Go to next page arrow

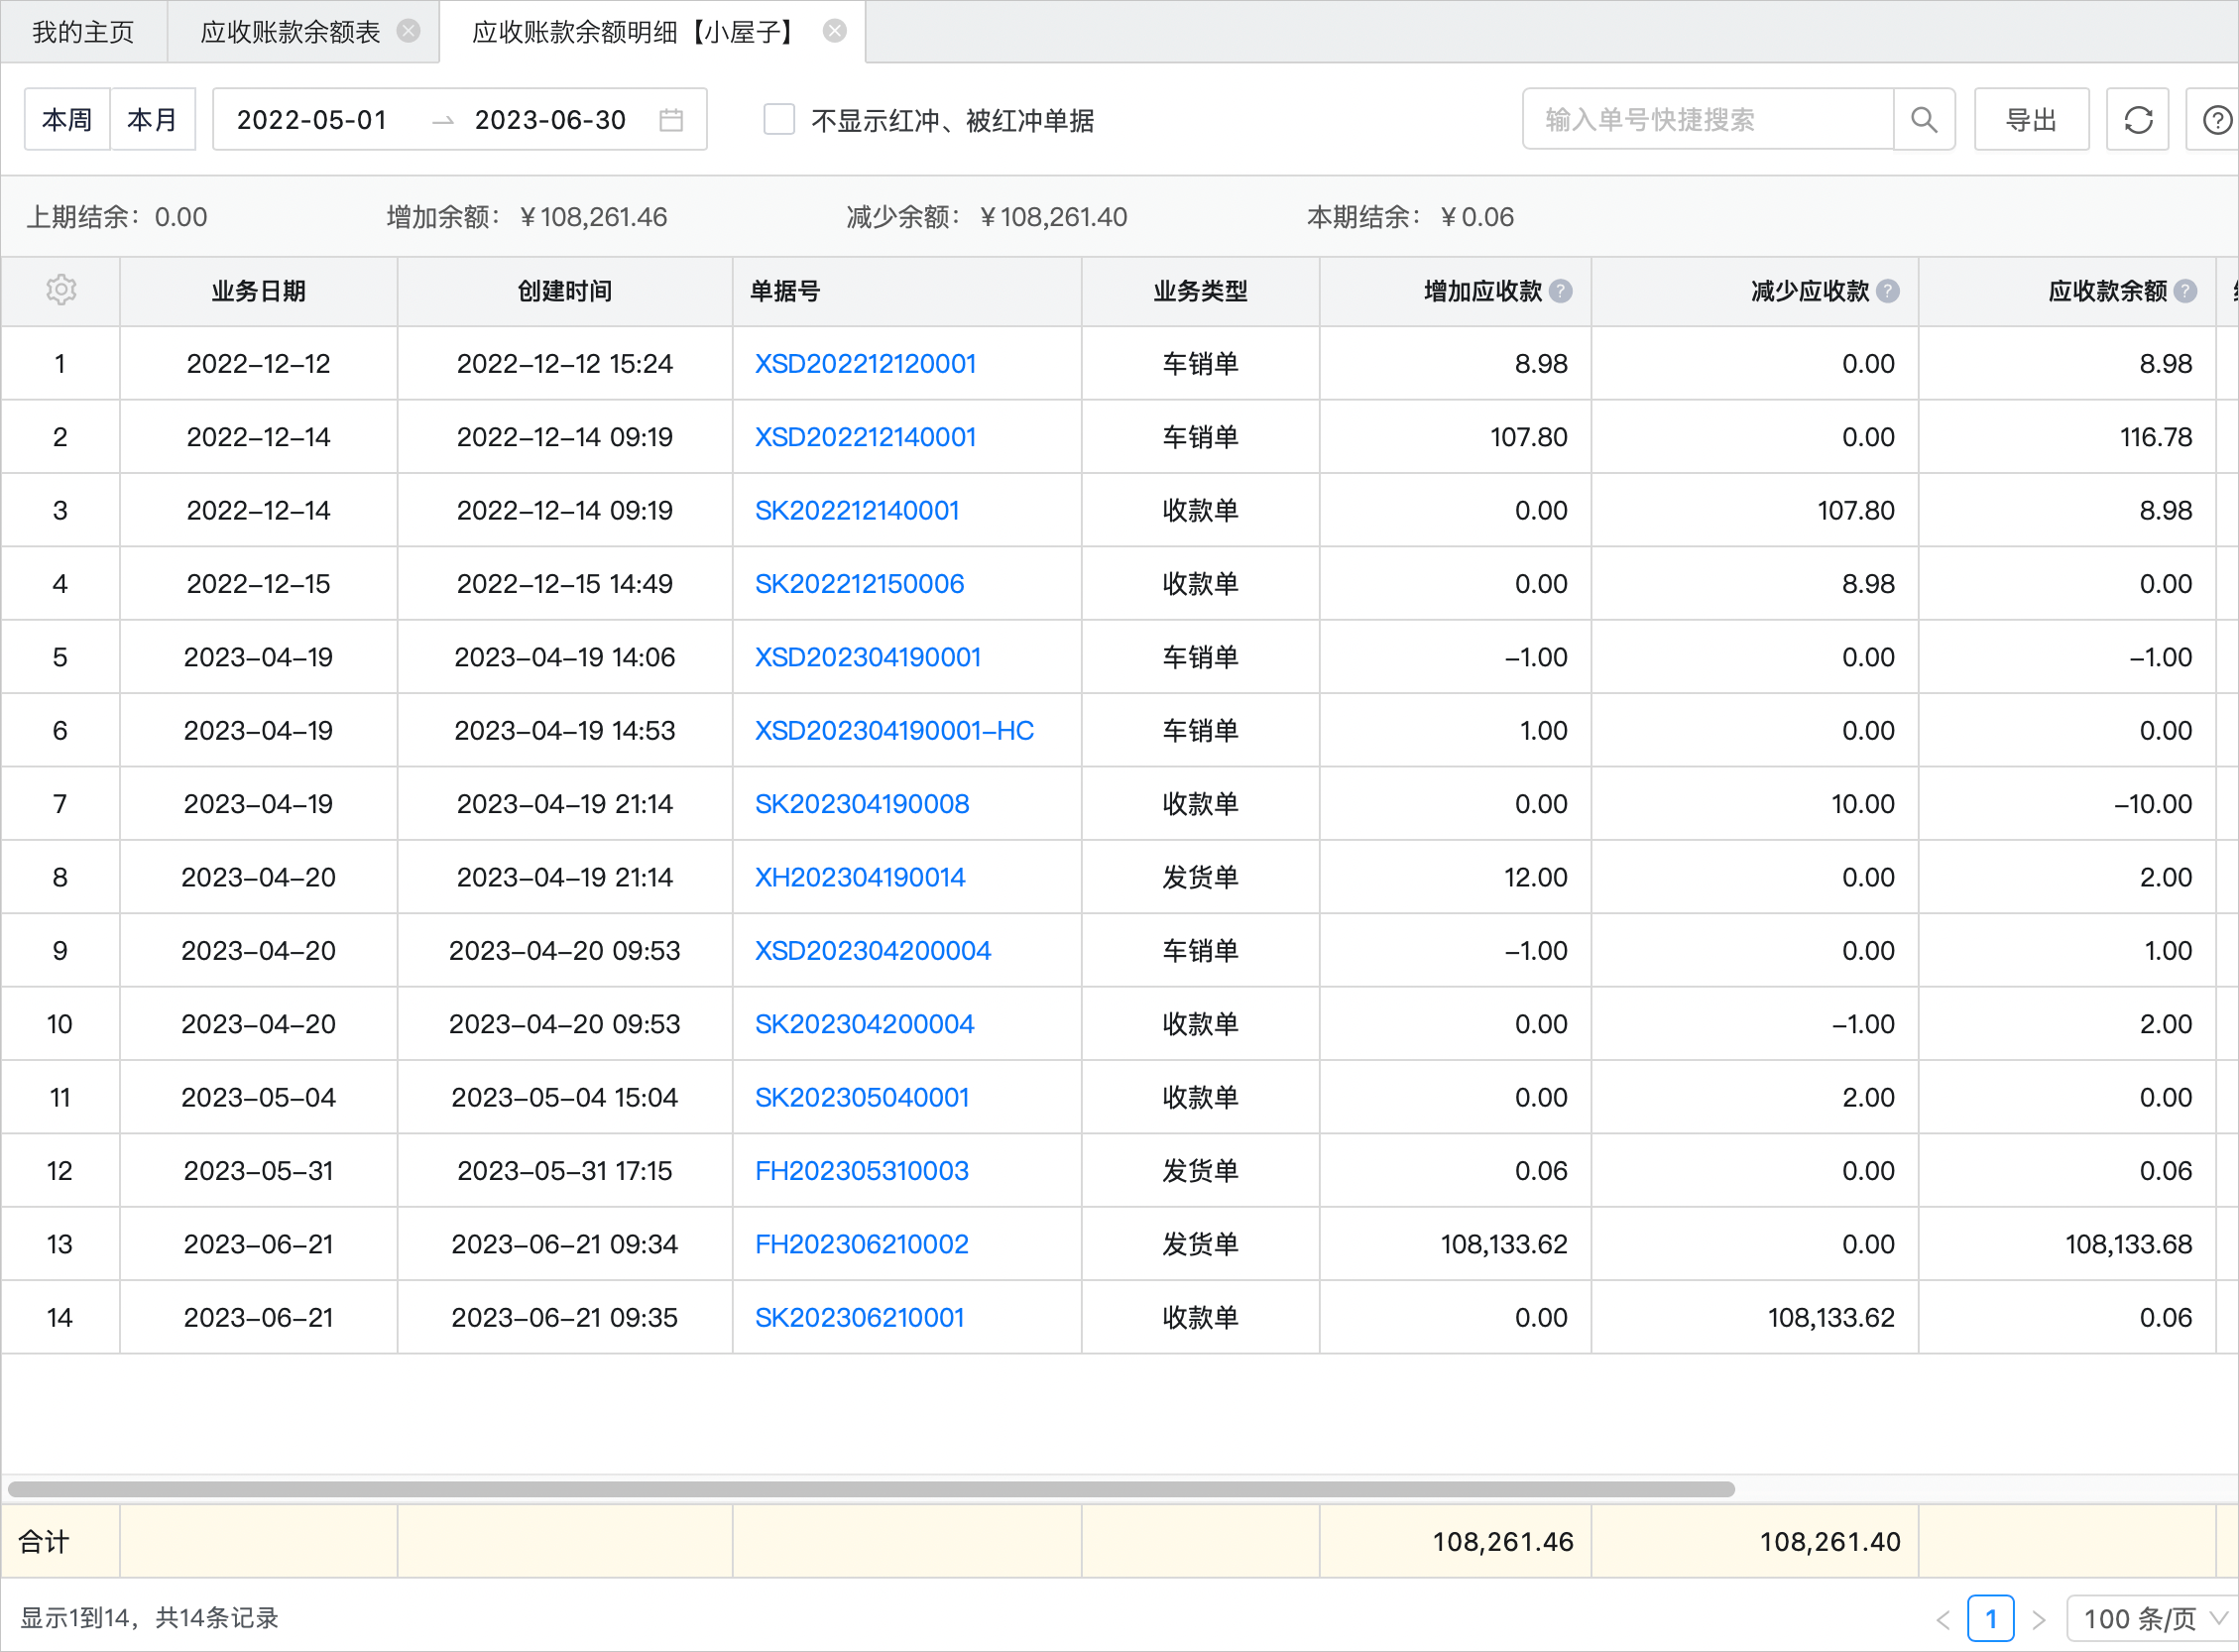click(2038, 1618)
